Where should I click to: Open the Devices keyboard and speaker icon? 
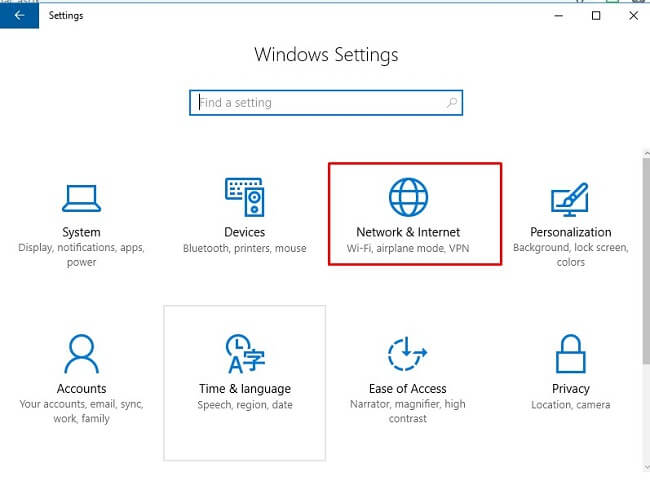click(245, 197)
